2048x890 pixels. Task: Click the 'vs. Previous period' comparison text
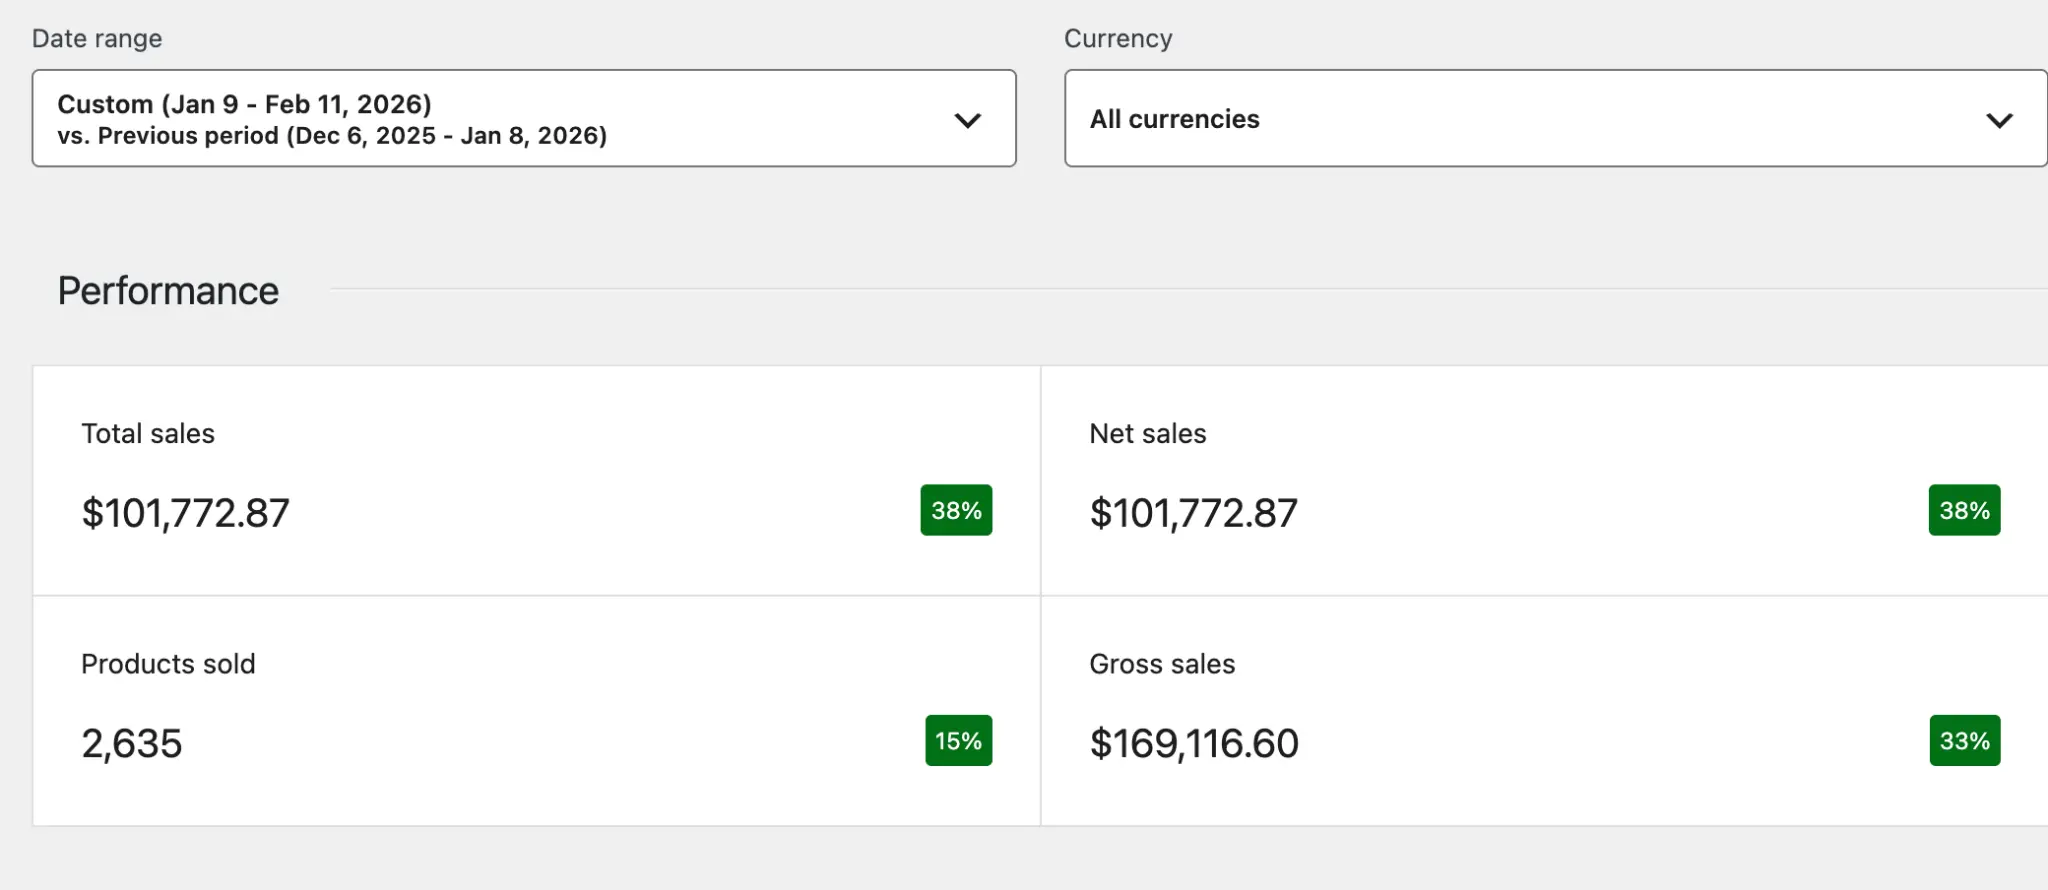coord(332,135)
